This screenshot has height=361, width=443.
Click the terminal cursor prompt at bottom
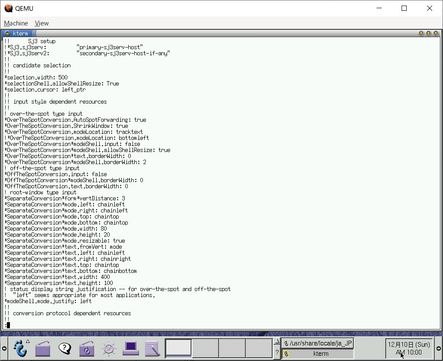pos(7,325)
